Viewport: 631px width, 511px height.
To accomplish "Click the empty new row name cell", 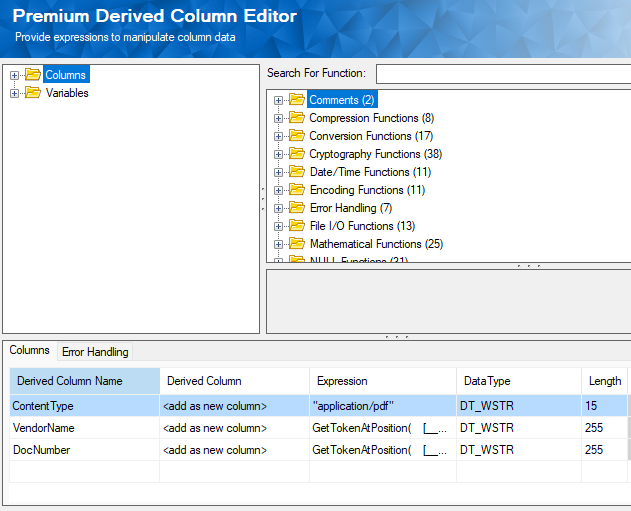I will 85,472.
